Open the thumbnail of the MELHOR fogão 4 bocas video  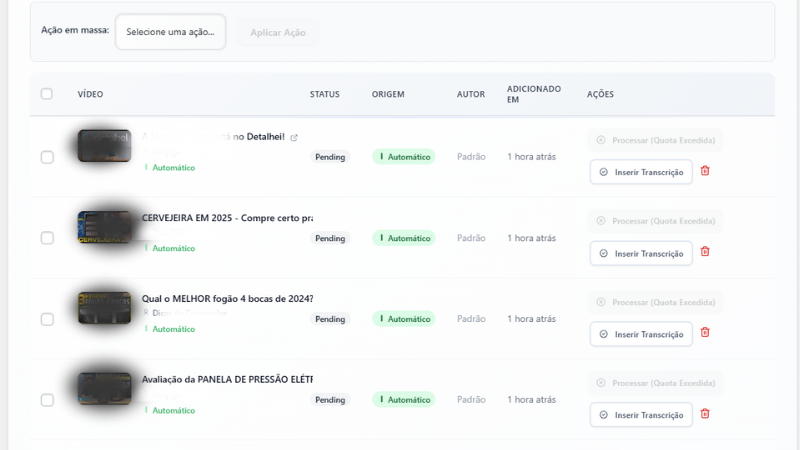click(104, 308)
